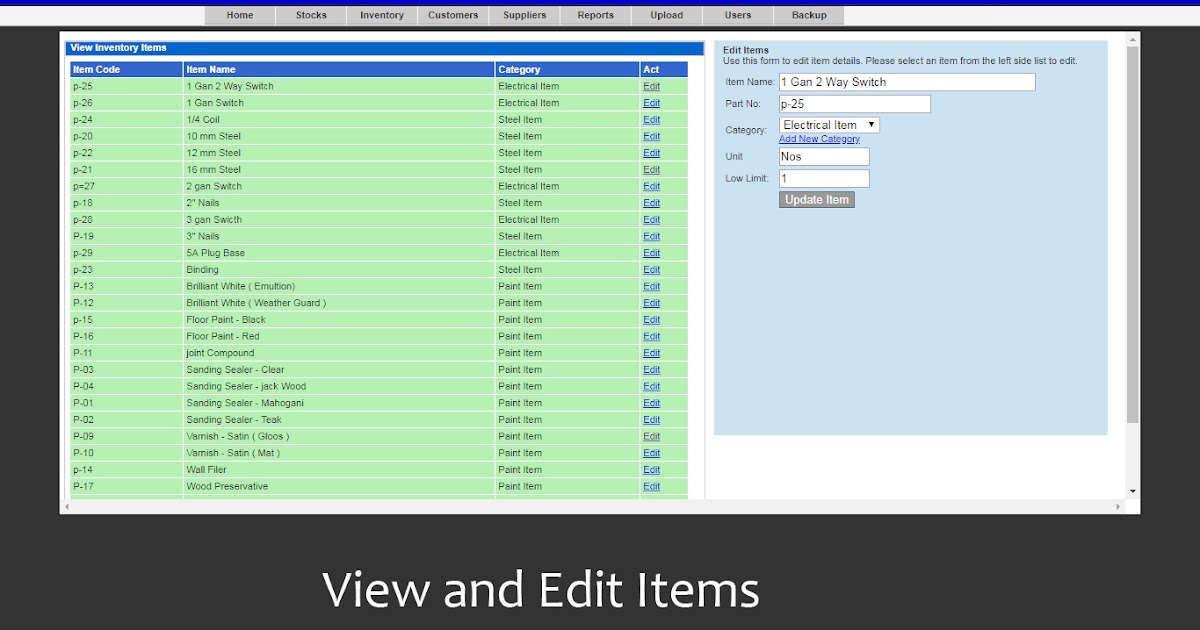Select the Low Limit input field
The height and width of the screenshot is (630, 1200).
point(823,177)
